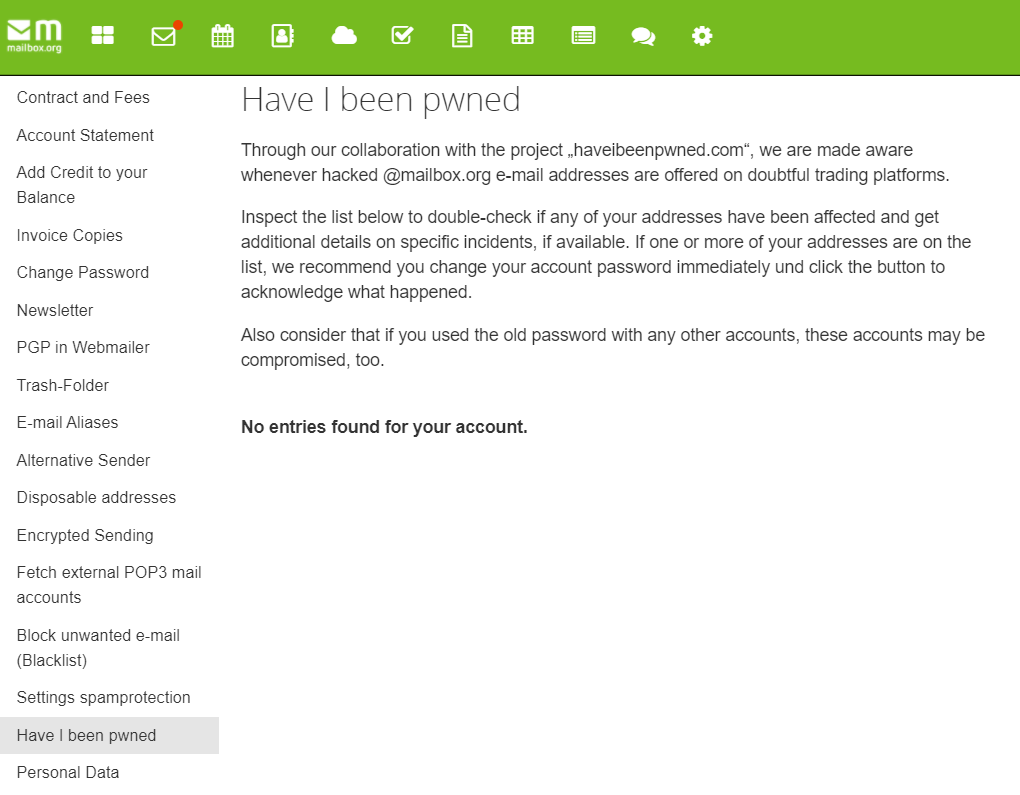Open PGP in Webmailer settings

[x=83, y=348]
